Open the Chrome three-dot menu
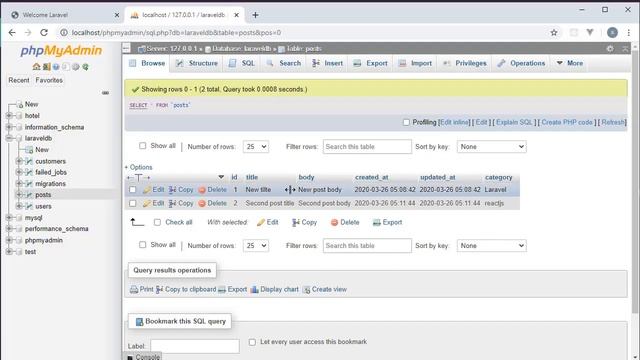Viewport: 640px width, 360px height. 629,33
